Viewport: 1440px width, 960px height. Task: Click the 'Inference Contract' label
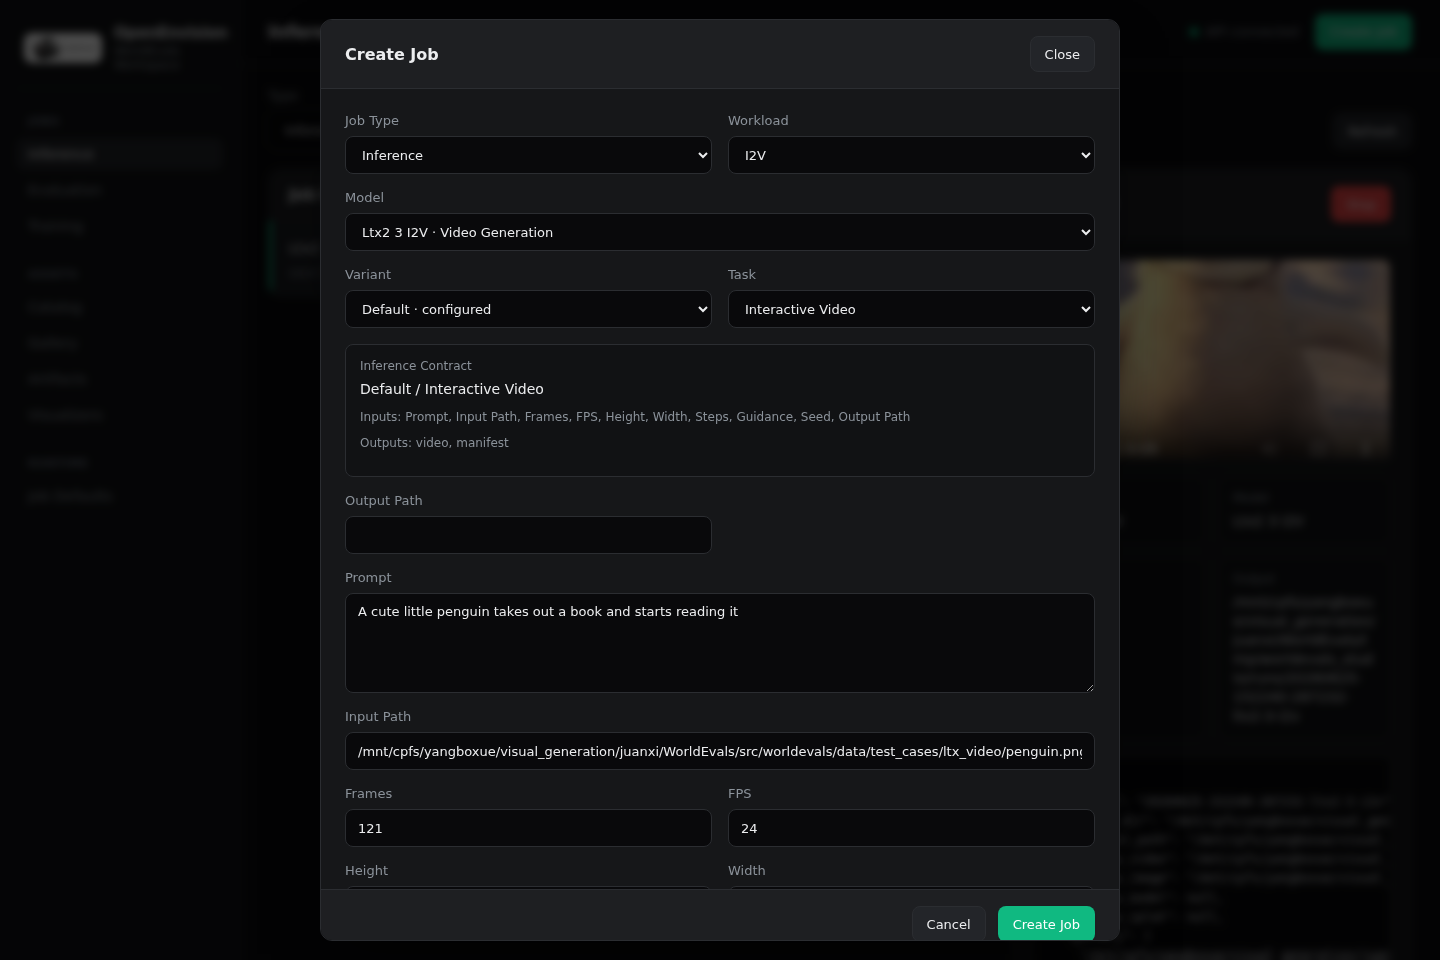416,366
